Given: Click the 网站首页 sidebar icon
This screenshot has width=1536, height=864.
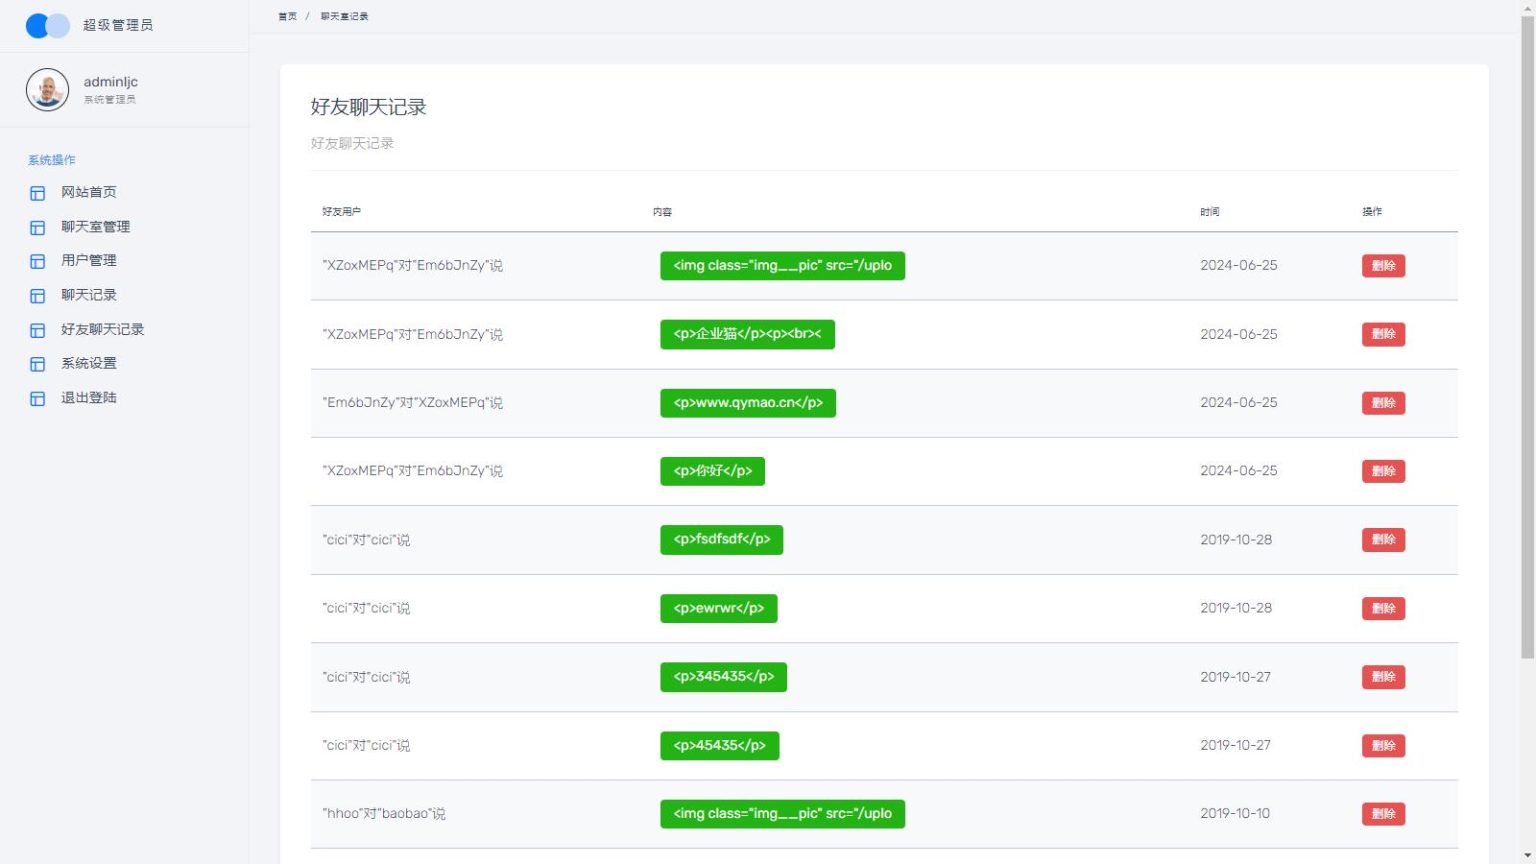Looking at the screenshot, I should tap(37, 193).
